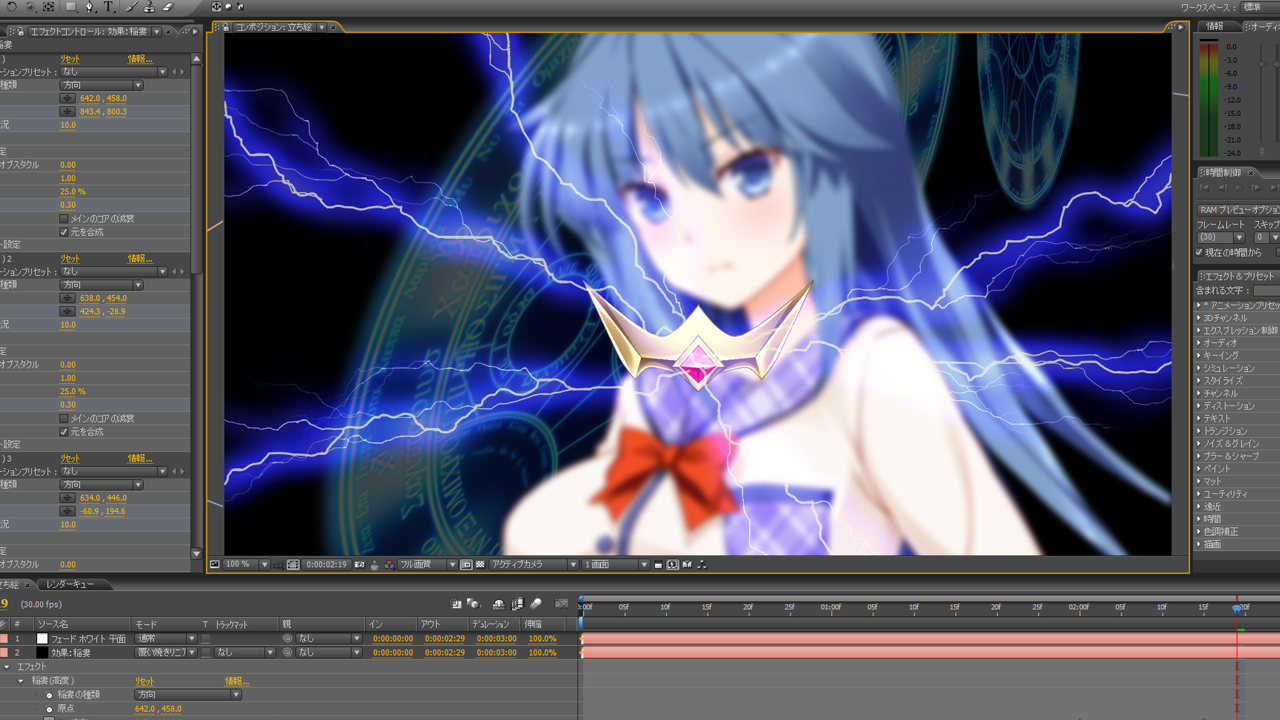Click the Flowchart icon in viewer footer

pyautogui.click(x=701, y=564)
